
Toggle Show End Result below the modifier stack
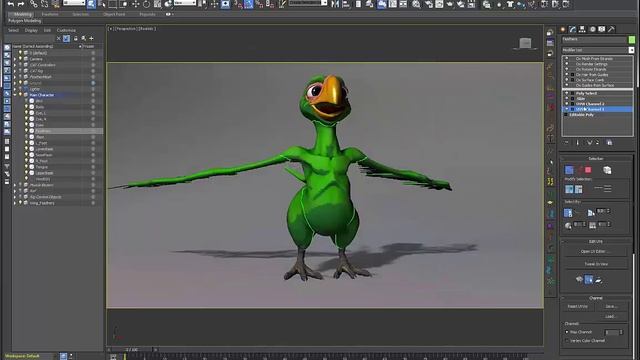(578, 142)
